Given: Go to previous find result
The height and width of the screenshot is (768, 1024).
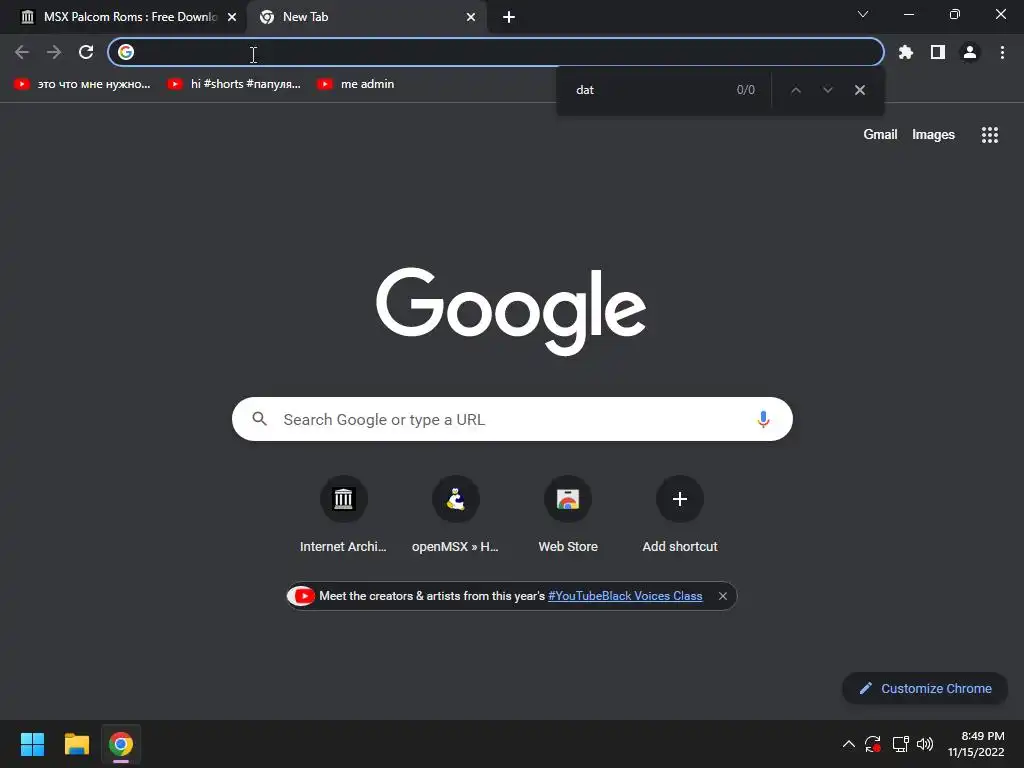Looking at the screenshot, I should click(795, 90).
